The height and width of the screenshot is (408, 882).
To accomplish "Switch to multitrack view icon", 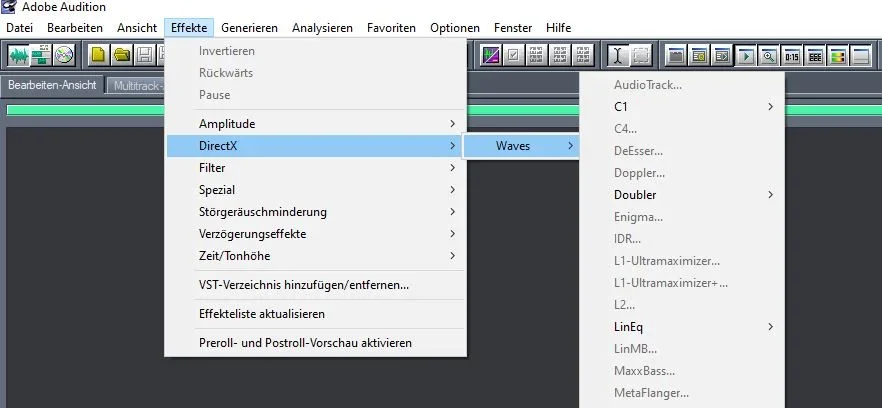I will click(41, 55).
